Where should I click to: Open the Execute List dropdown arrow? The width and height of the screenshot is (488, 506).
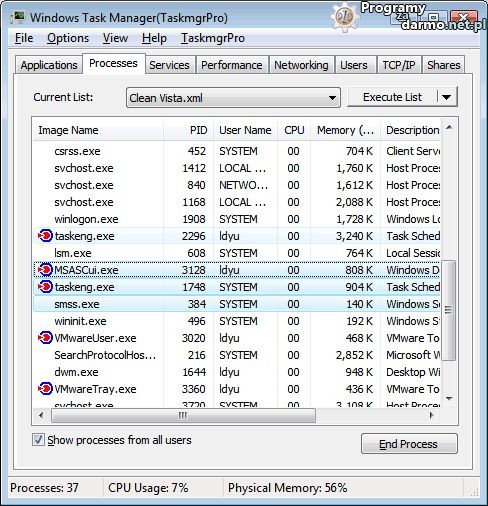click(x=447, y=97)
